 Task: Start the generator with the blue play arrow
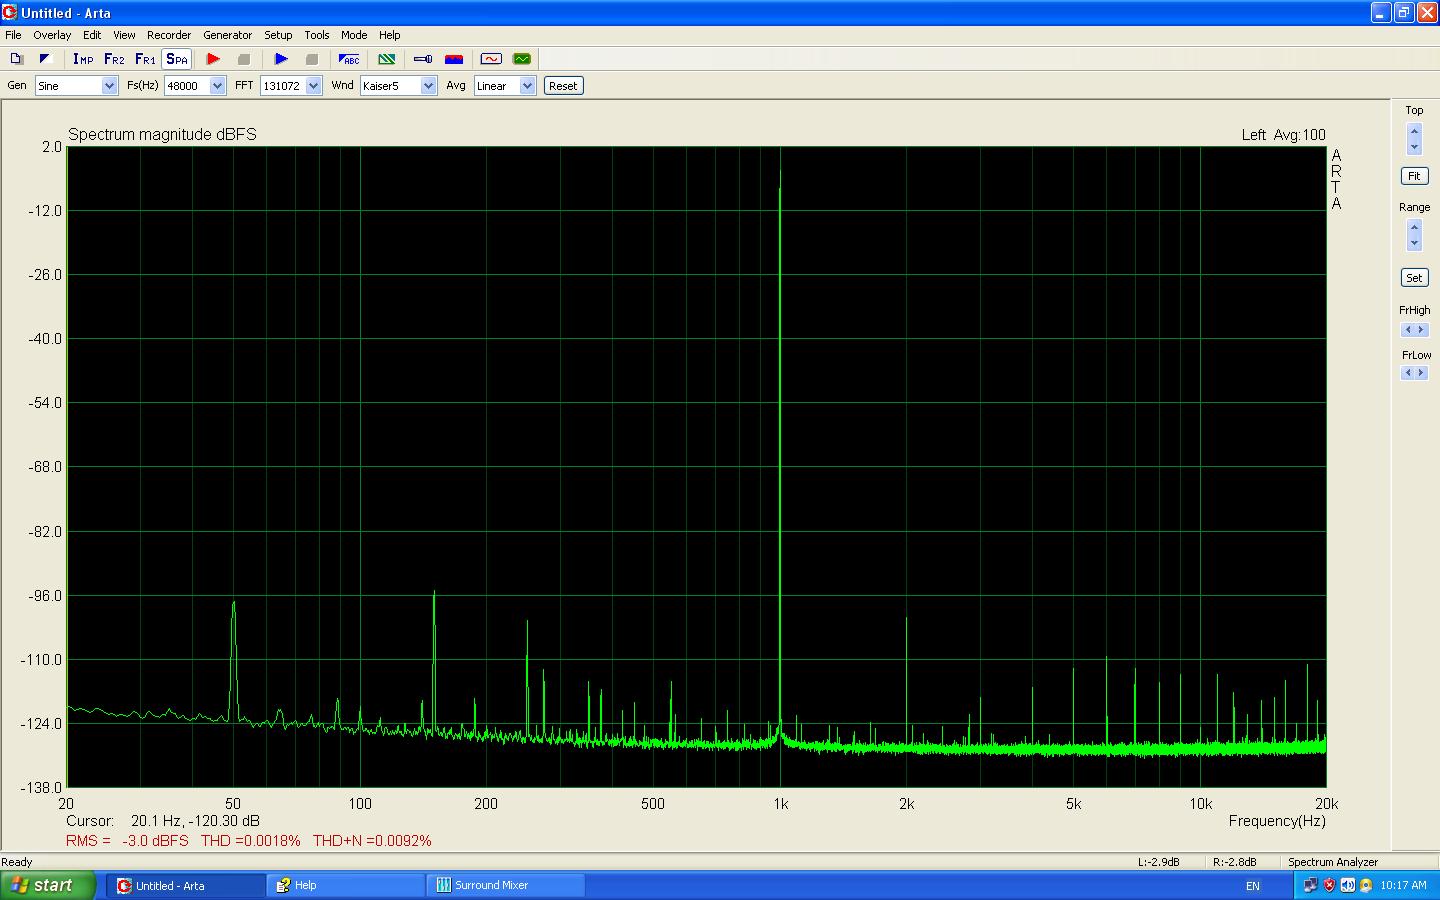coord(281,59)
